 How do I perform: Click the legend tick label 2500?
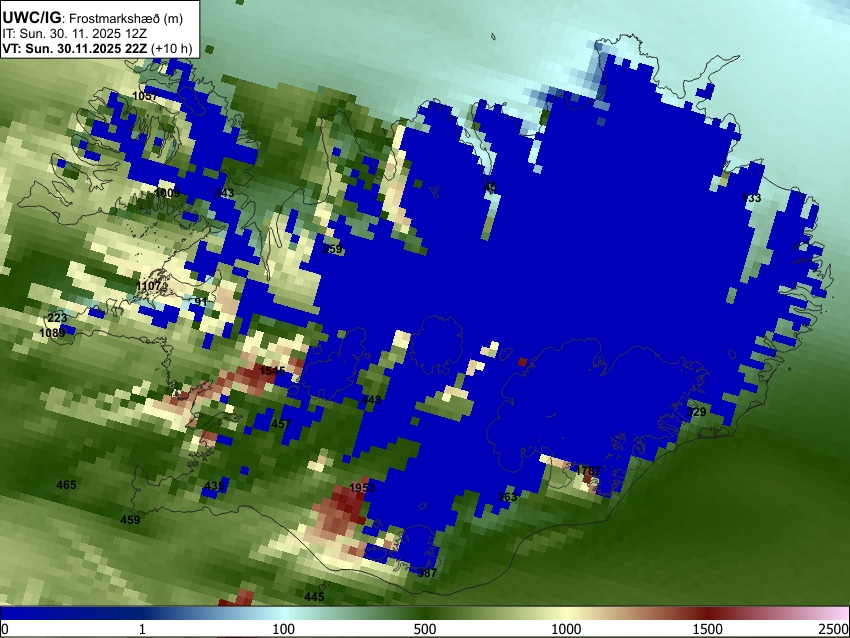(834, 629)
